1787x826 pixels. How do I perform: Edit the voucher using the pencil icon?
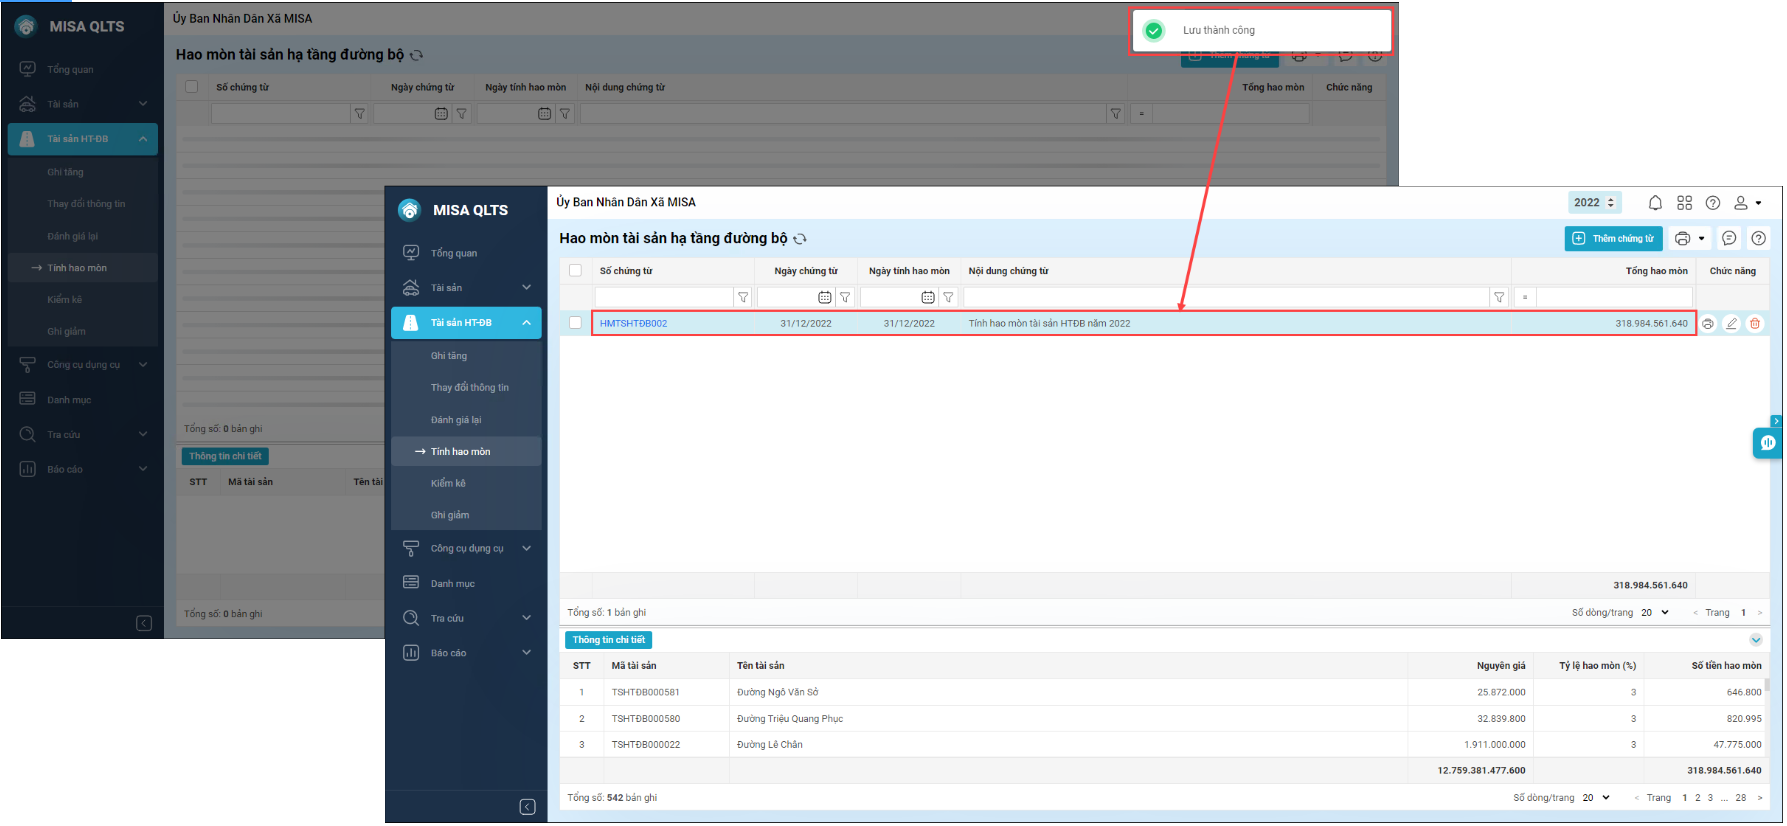pyautogui.click(x=1732, y=324)
